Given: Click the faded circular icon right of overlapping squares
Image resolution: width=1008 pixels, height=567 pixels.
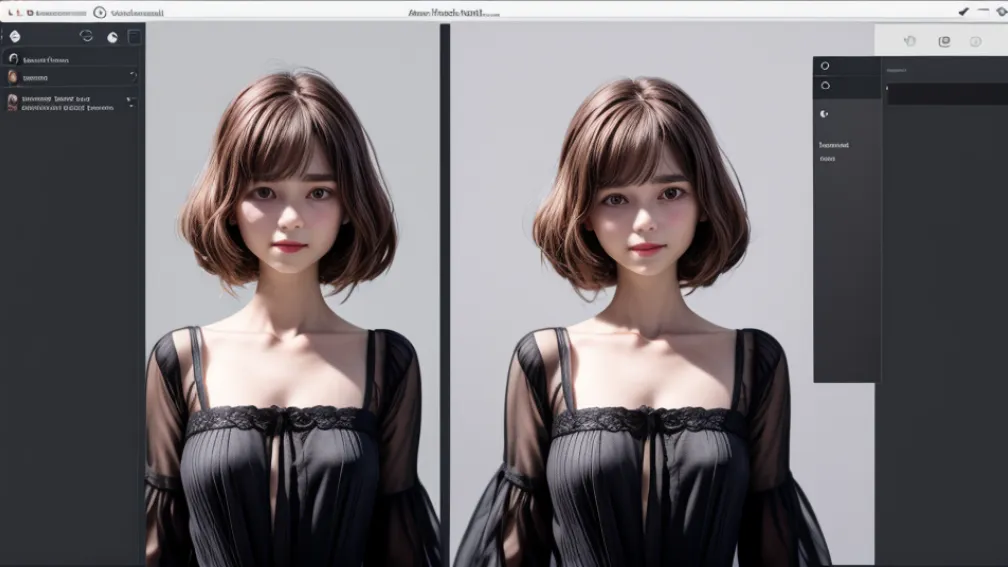Looking at the screenshot, I should (975, 41).
